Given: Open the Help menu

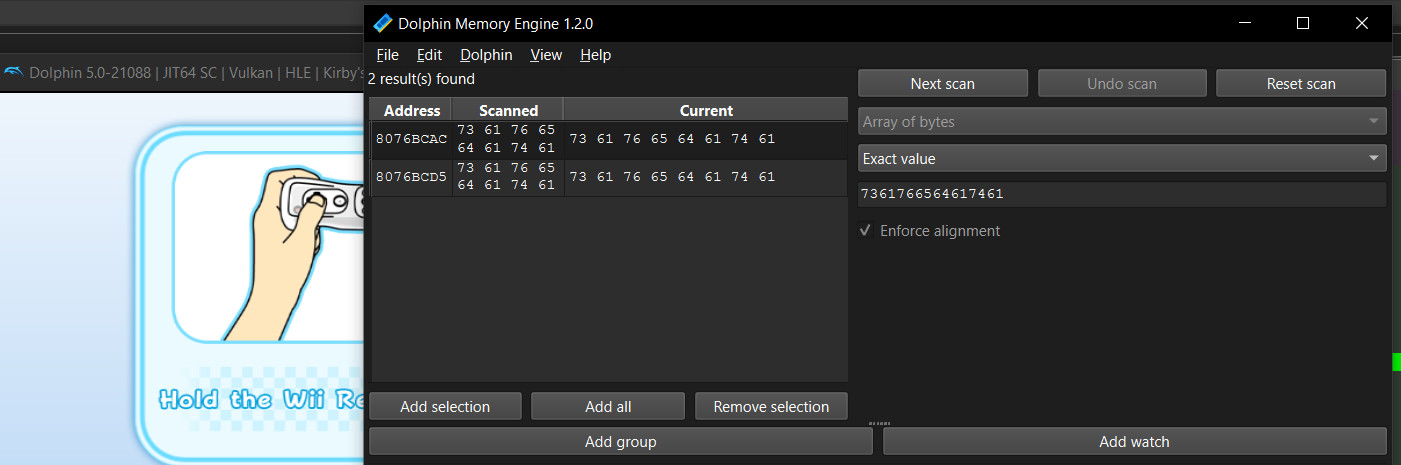Looking at the screenshot, I should [595, 55].
